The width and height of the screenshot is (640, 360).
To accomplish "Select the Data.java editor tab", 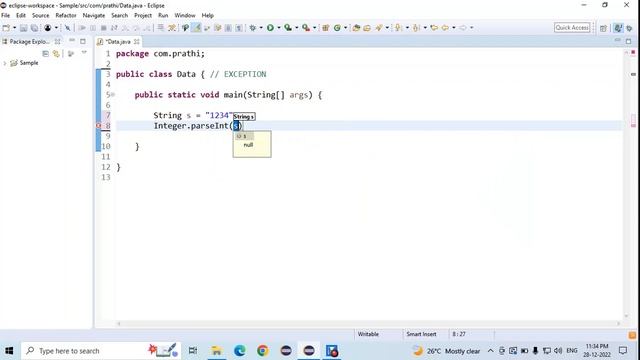I will point(118,42).
